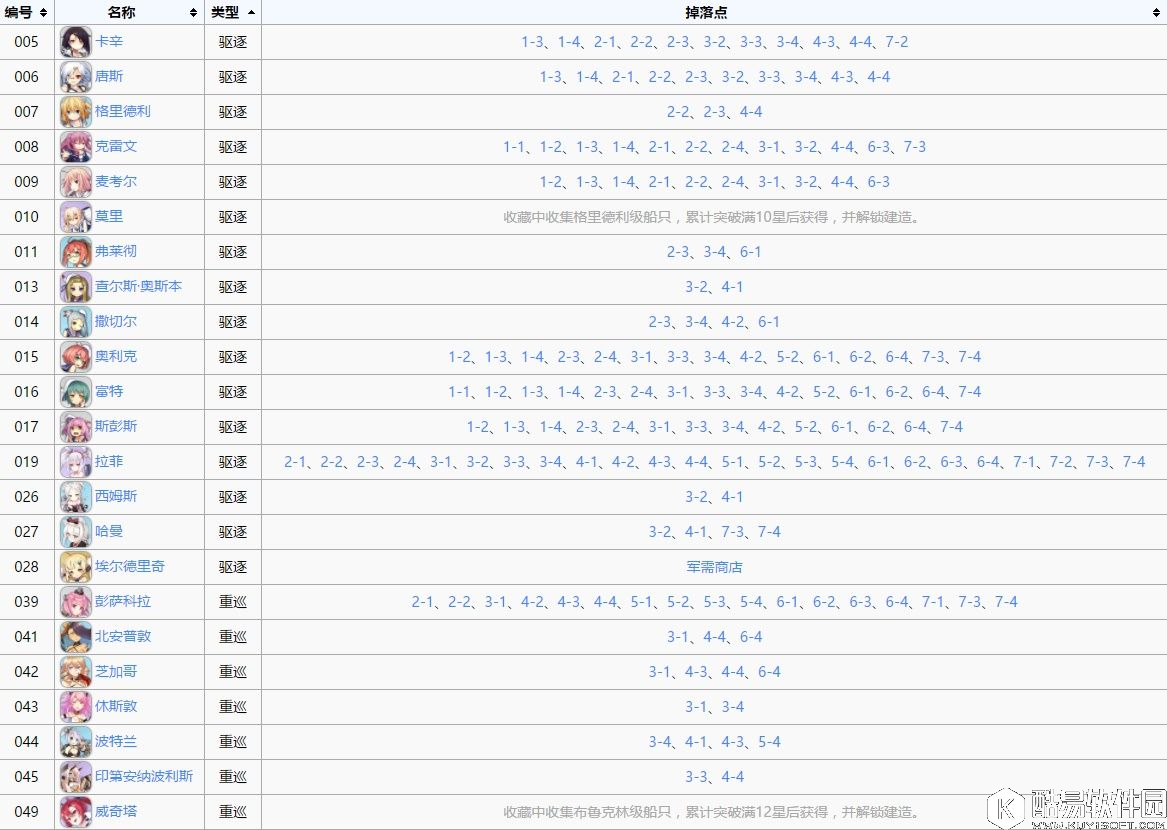Click the 卡辛 ship portrait icon
Screen dimensions: 1167x830
(75, 42)
